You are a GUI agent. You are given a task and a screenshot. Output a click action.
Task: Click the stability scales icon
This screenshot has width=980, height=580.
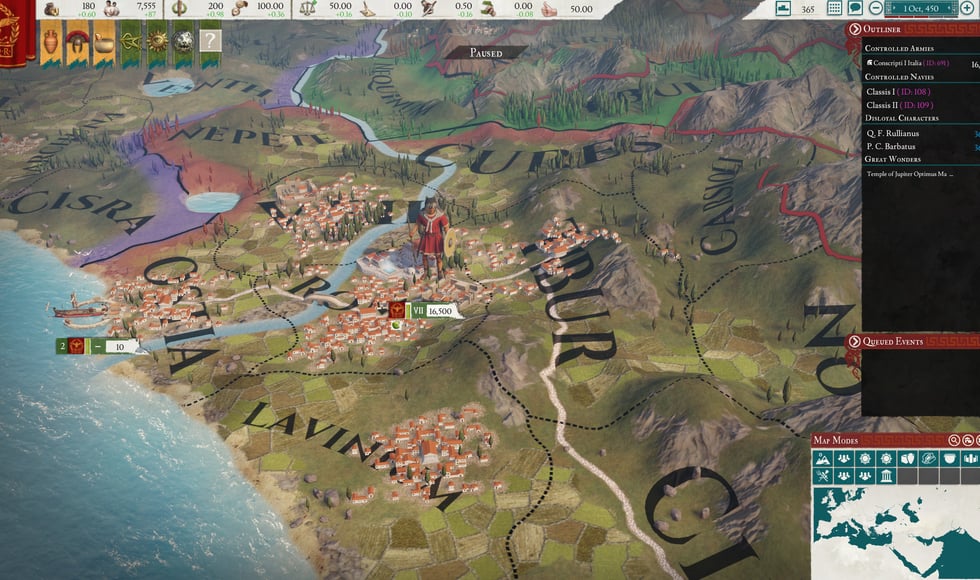308,9
